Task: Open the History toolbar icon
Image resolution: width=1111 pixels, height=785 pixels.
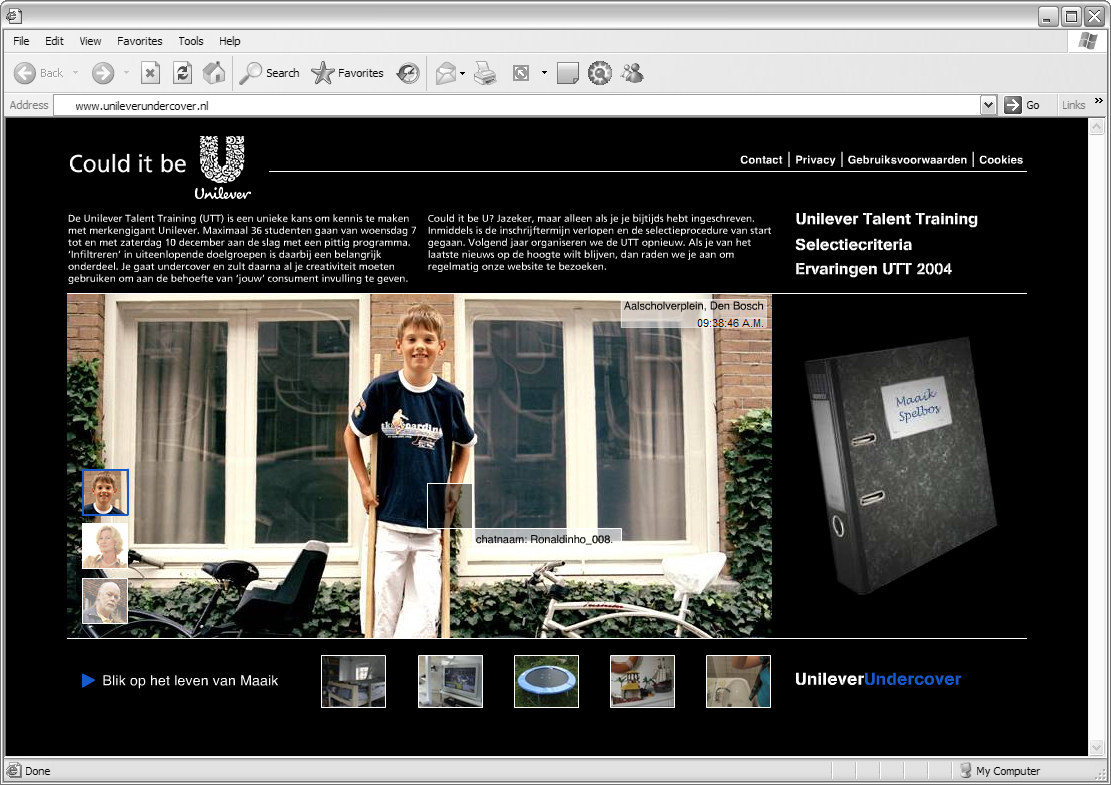Action: (x=408, y=73)
